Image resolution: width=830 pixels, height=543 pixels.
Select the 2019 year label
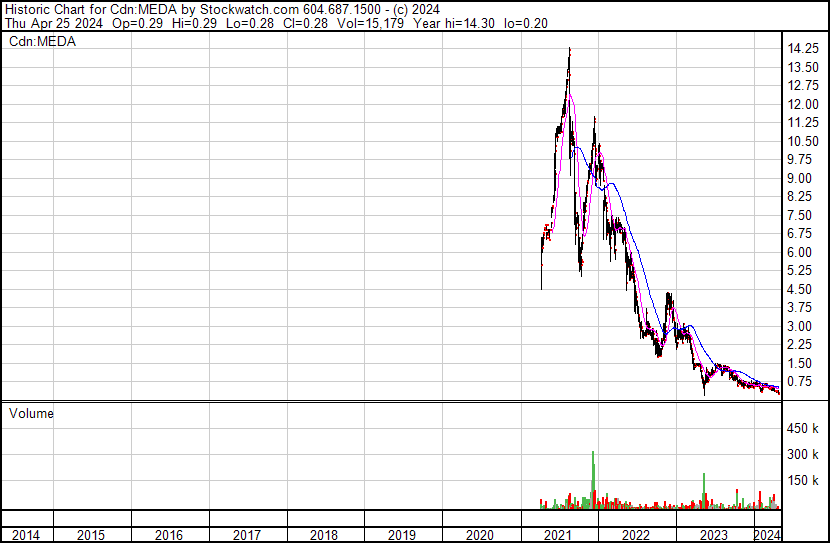point(402,535)
